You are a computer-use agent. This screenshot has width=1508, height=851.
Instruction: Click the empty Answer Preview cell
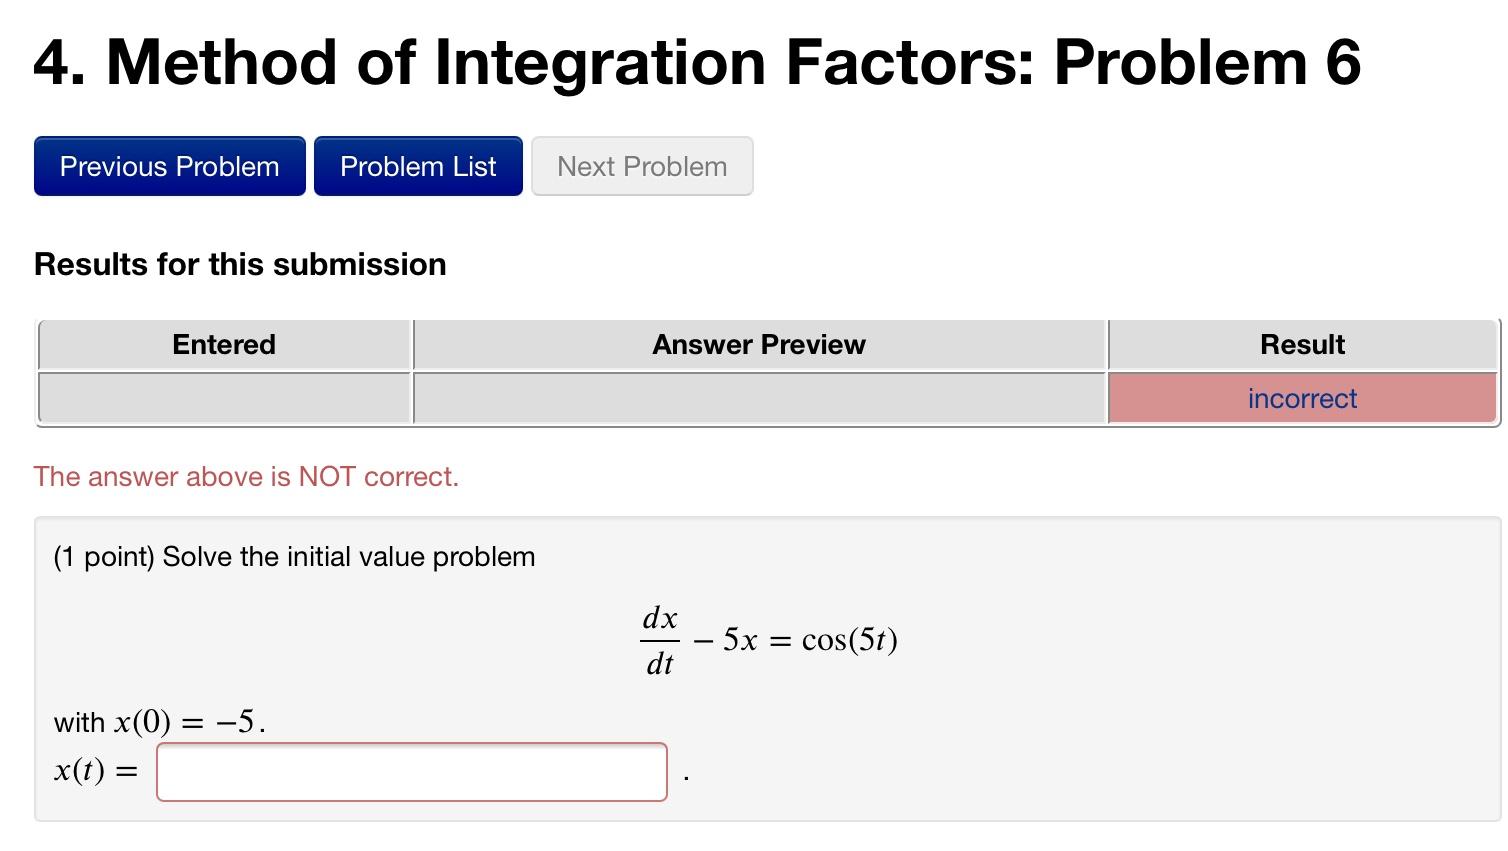coord(759,398)
